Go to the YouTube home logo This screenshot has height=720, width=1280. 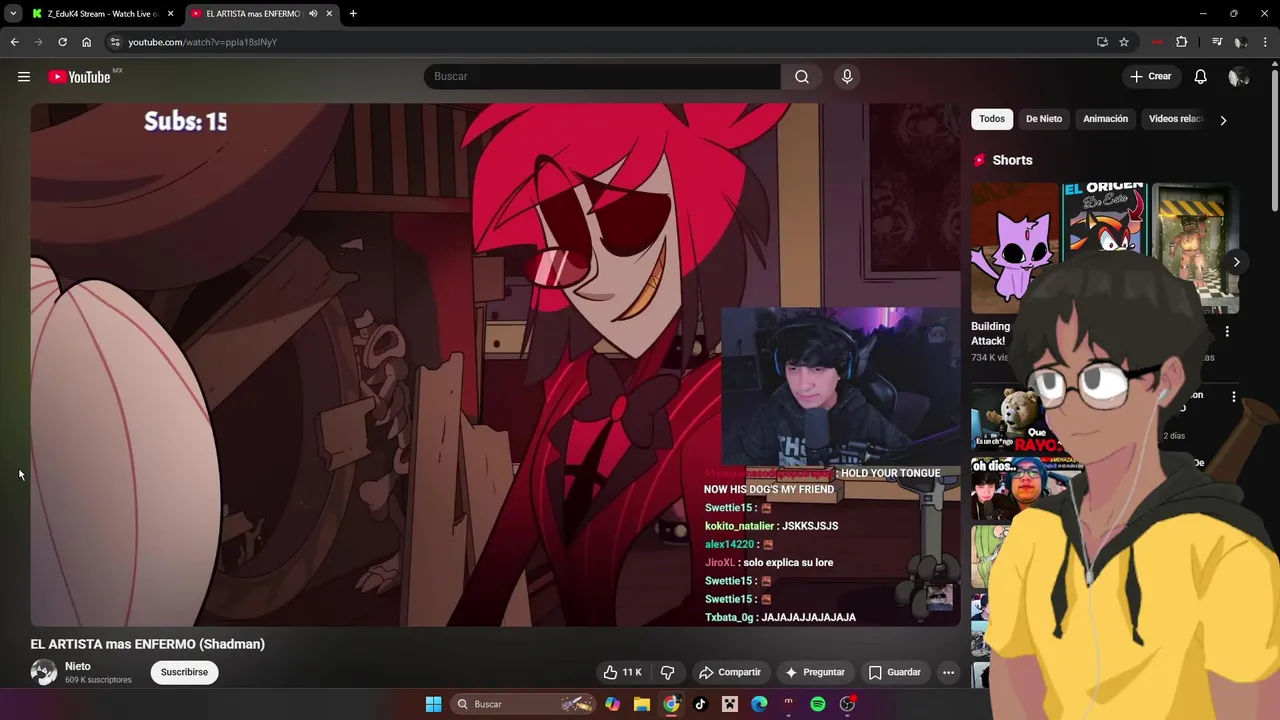click(79, 77)
